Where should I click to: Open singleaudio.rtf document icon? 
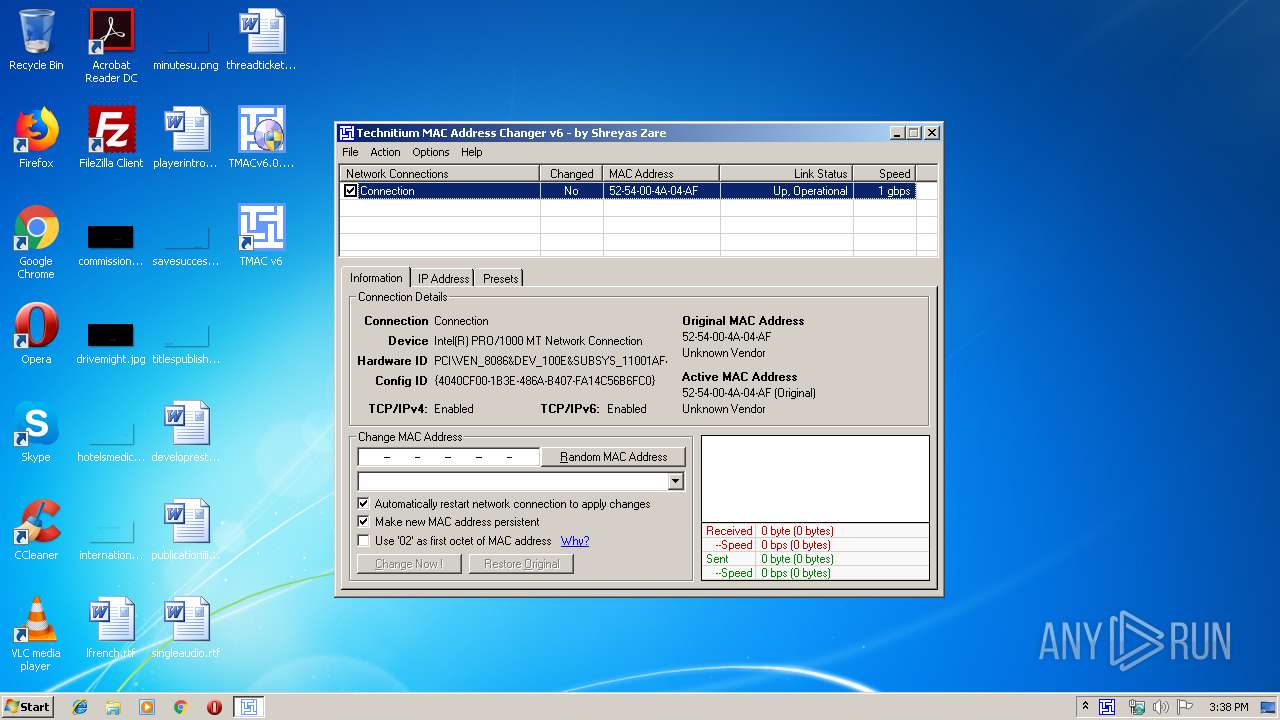[x=186, y=628]
